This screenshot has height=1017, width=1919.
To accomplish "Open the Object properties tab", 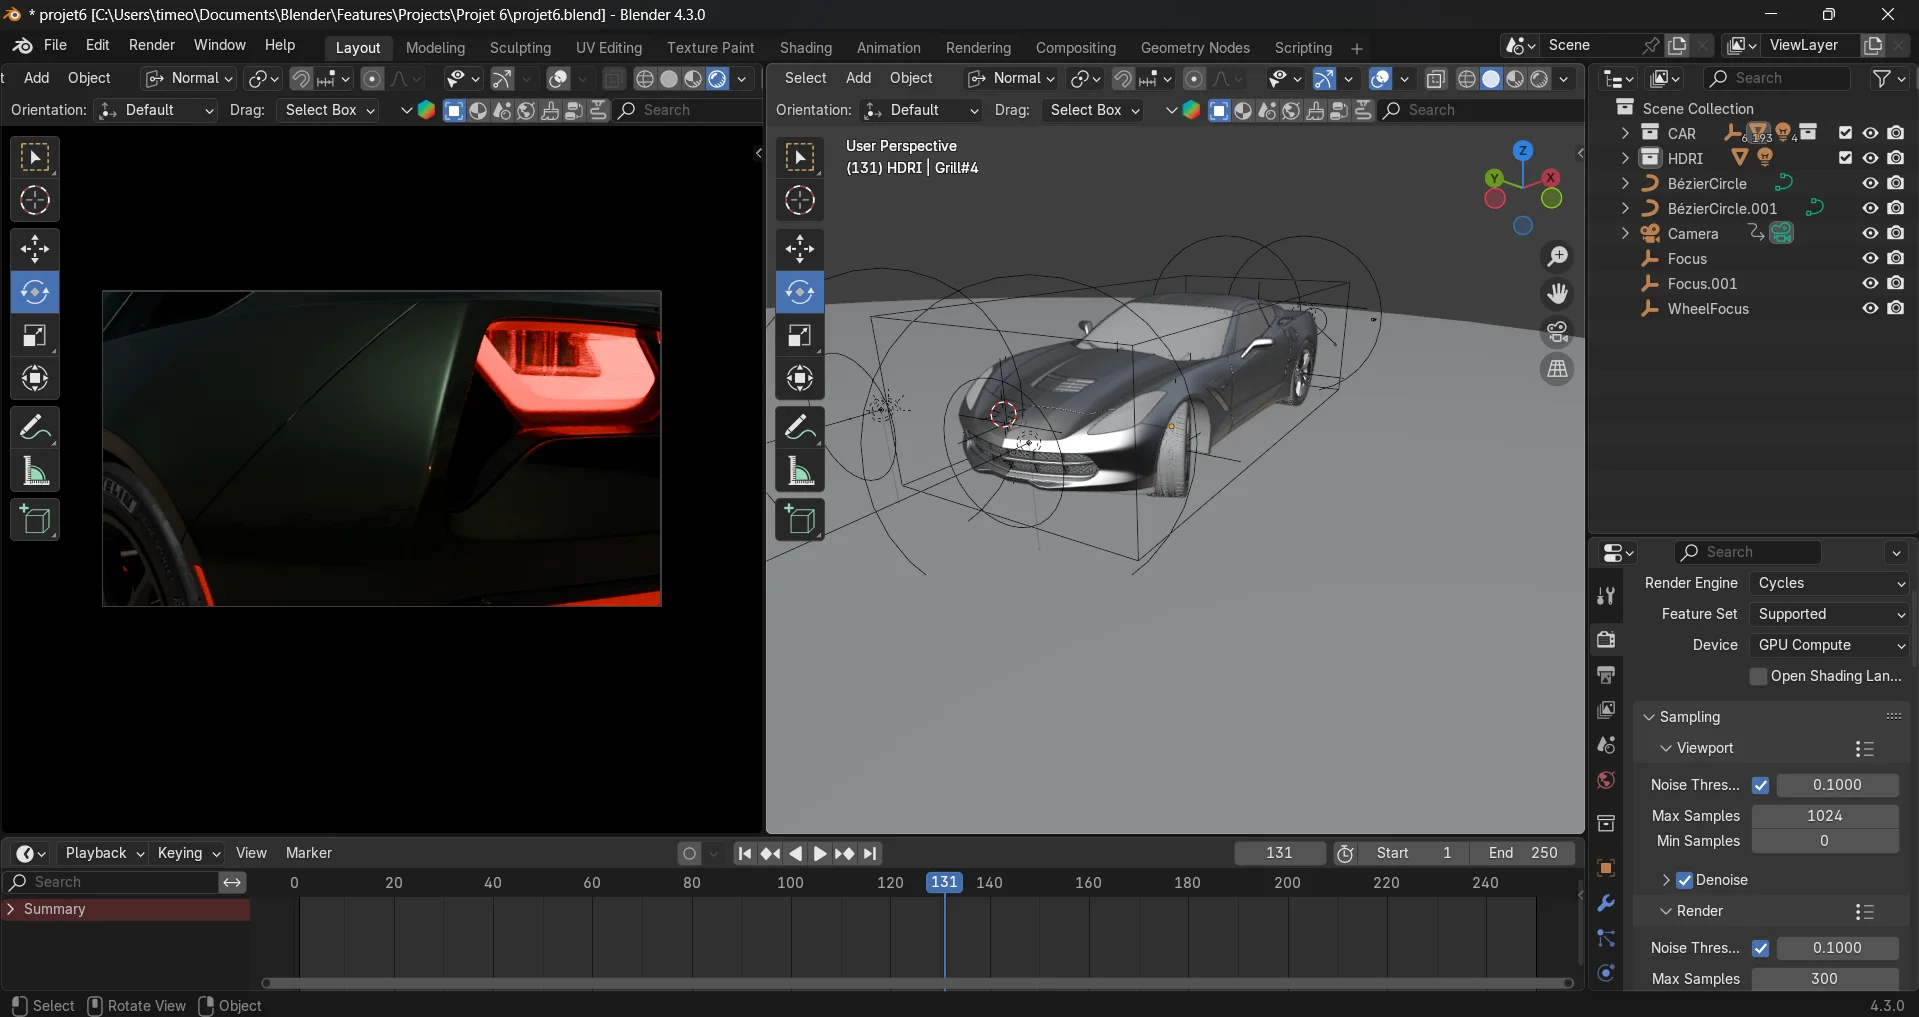I will click(1606, 868).
